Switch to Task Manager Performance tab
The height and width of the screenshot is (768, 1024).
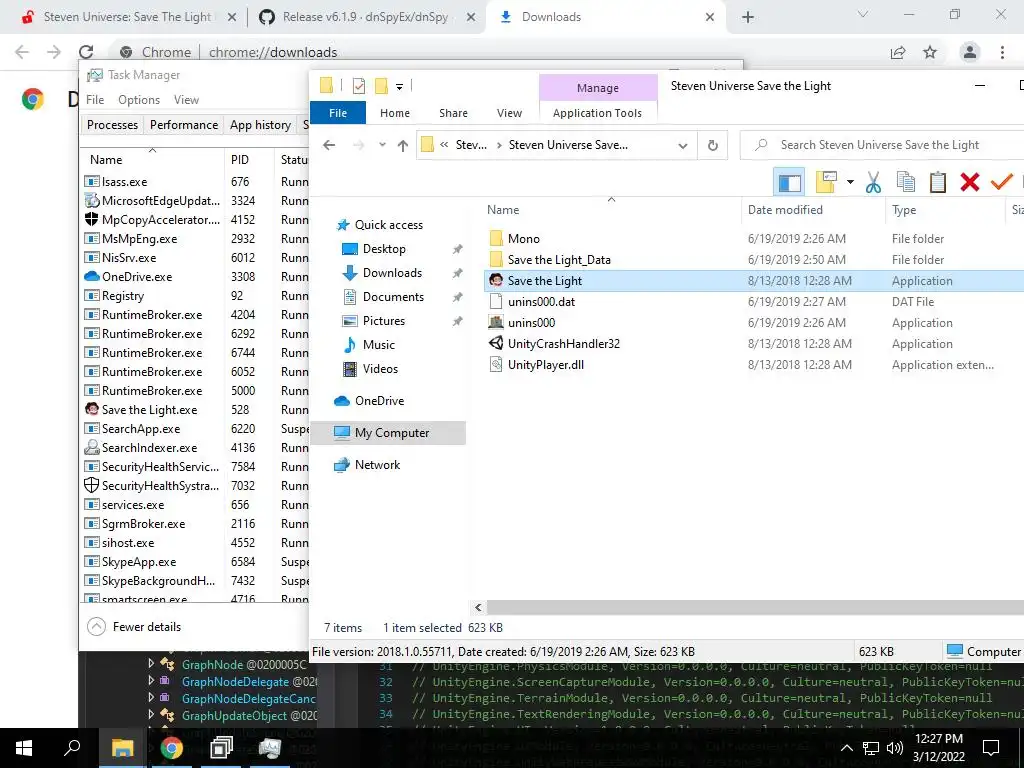[x=184, y=125]
